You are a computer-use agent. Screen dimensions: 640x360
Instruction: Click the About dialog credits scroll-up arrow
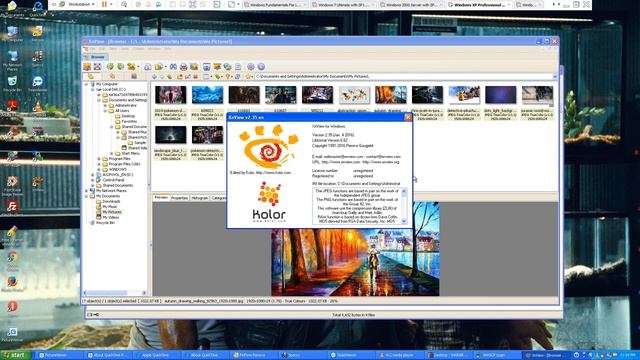tap(404, 191)
